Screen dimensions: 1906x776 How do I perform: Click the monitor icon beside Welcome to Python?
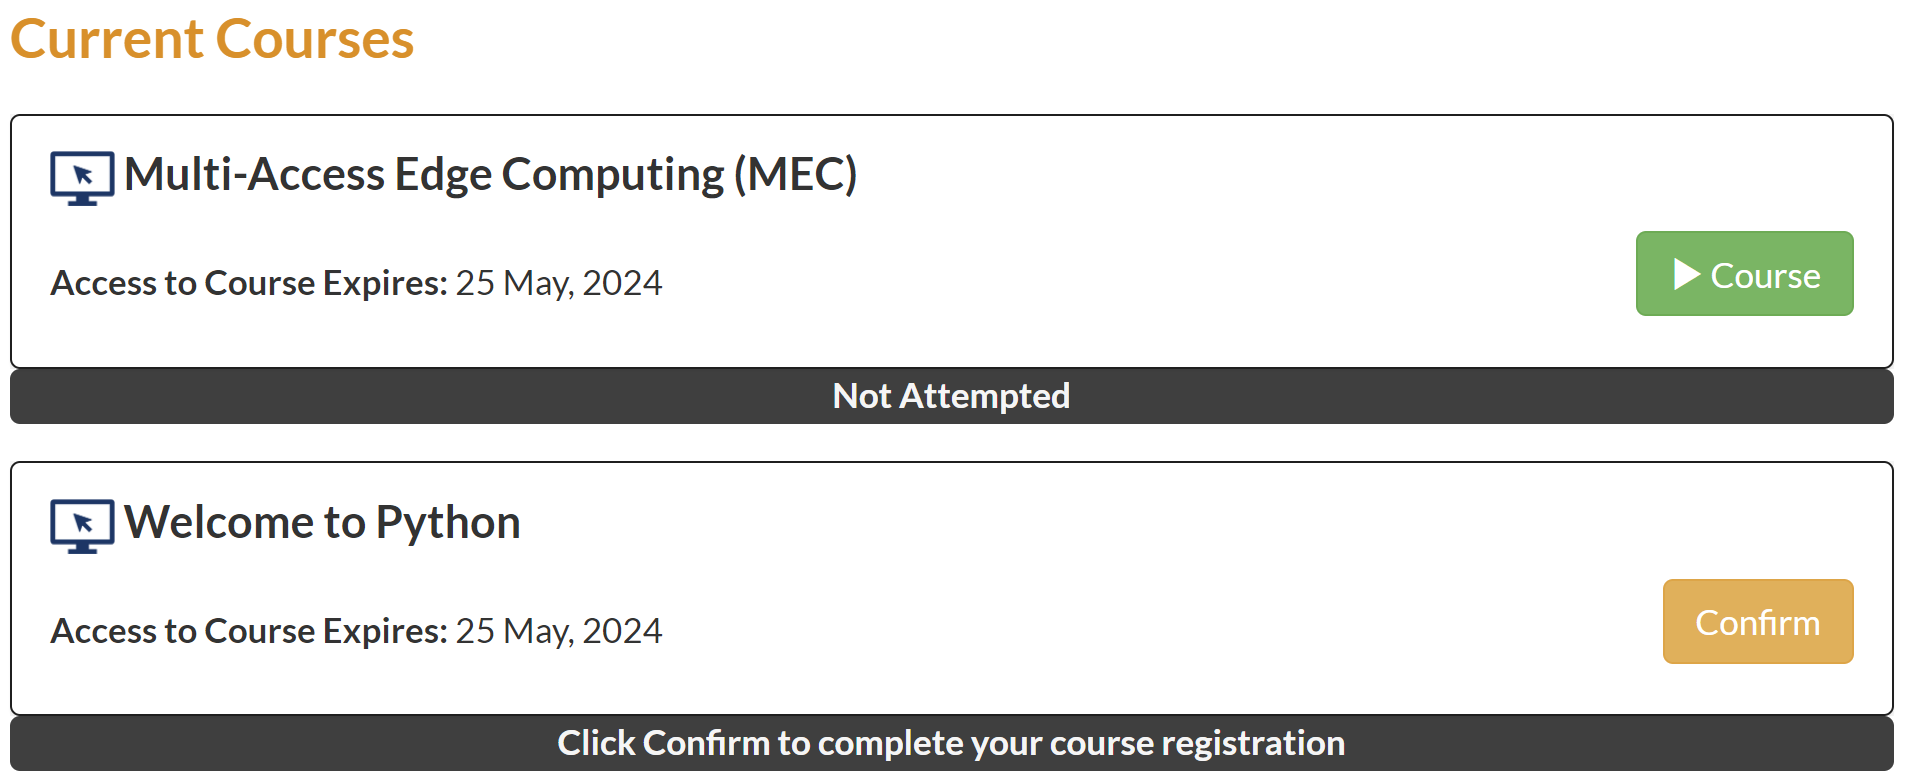tap(82, 526)
